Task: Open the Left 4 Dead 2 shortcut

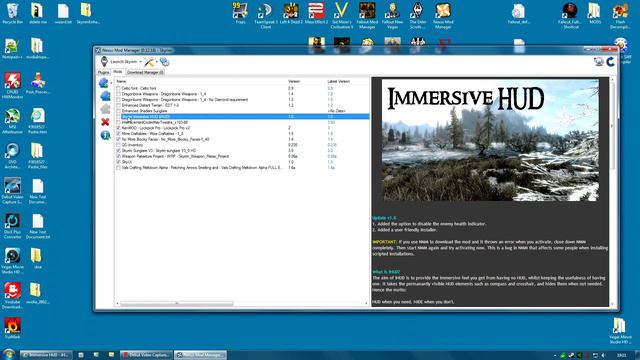Action: [291, 13]
